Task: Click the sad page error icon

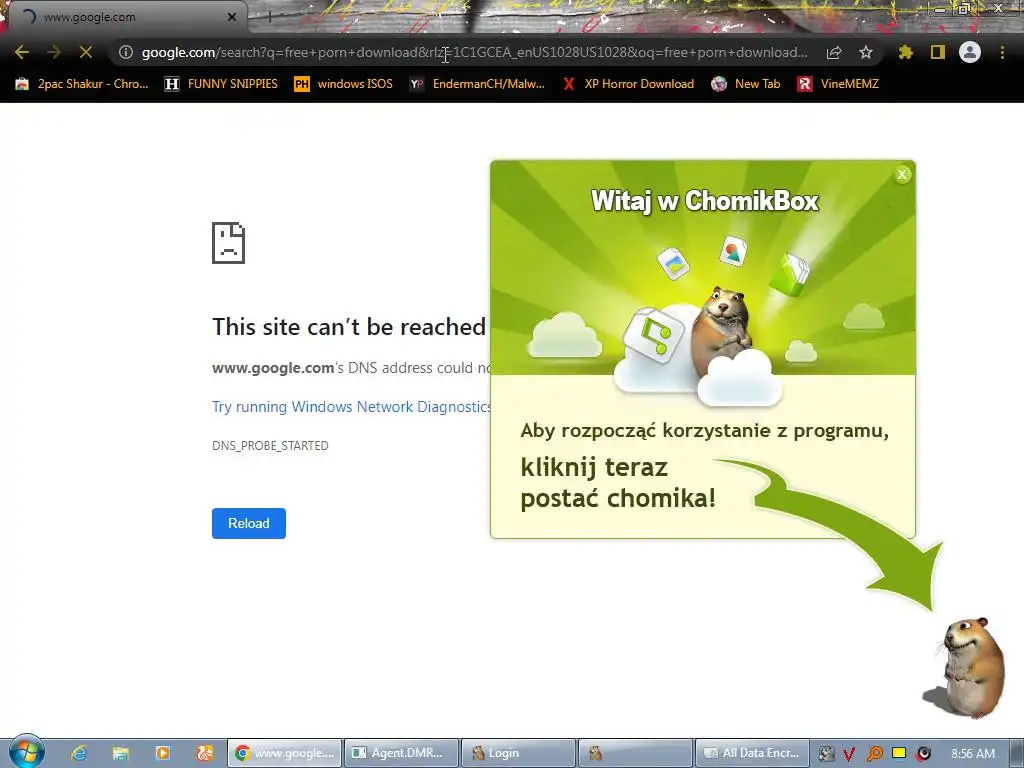Action: click(229, 243)
